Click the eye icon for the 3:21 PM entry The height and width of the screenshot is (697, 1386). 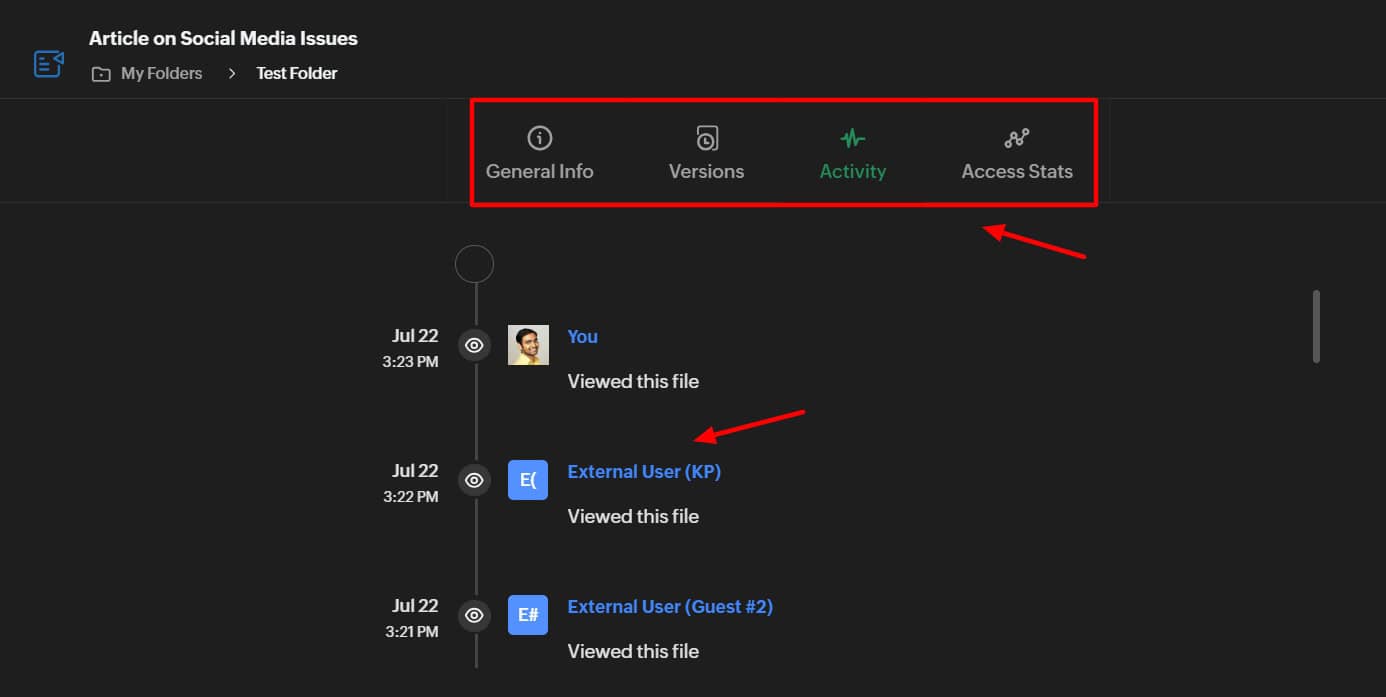(475, 615)
